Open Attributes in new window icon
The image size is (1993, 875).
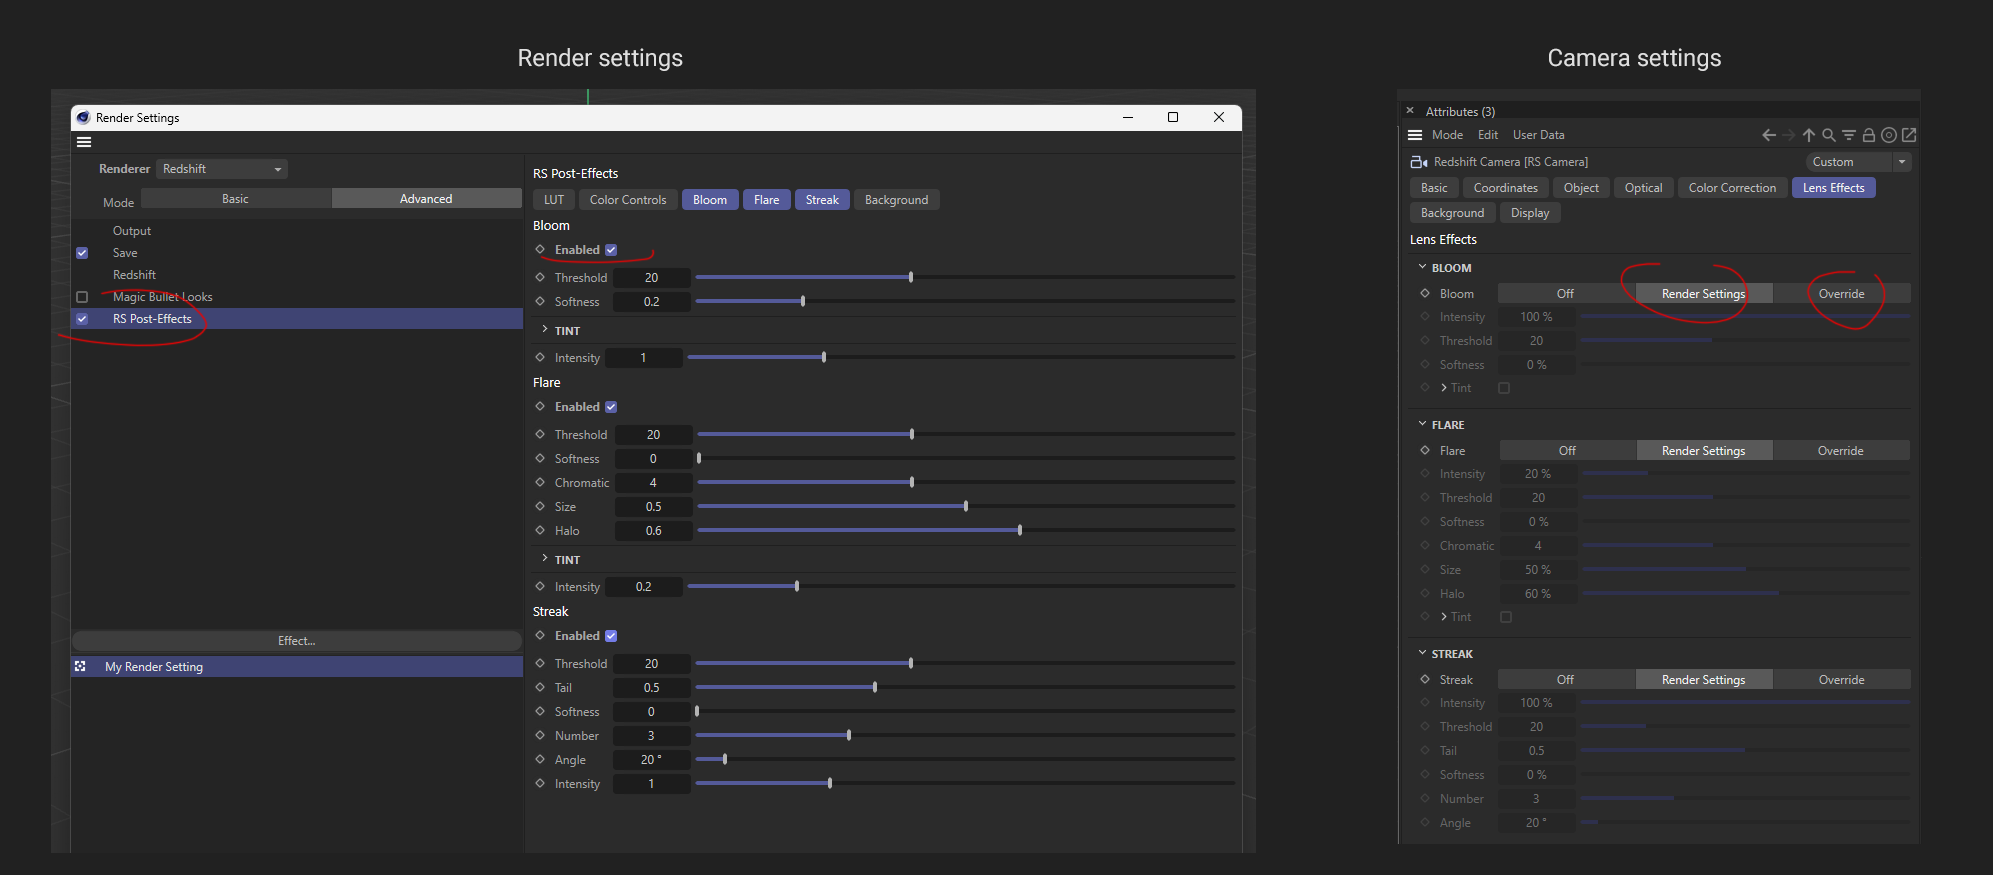(x=1909, y=135)
